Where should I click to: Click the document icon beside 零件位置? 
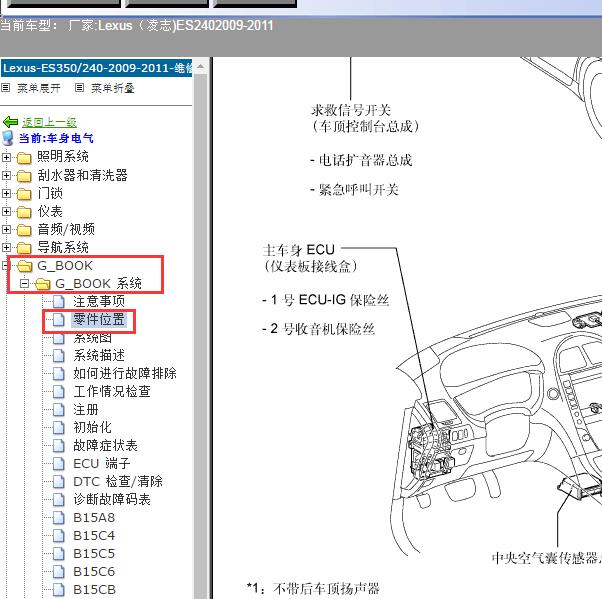pos(58,319)
